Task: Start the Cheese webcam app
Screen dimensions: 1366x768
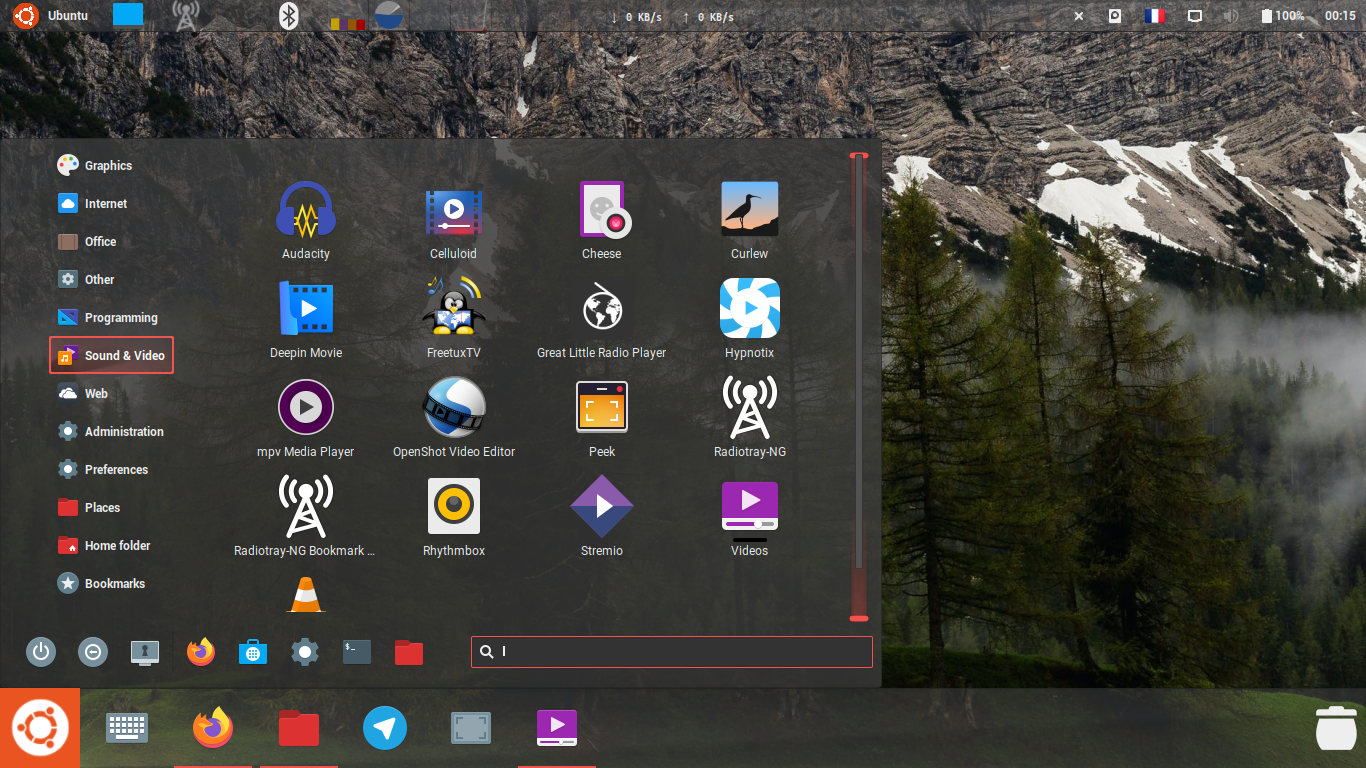Action: (x=602, y=221)
